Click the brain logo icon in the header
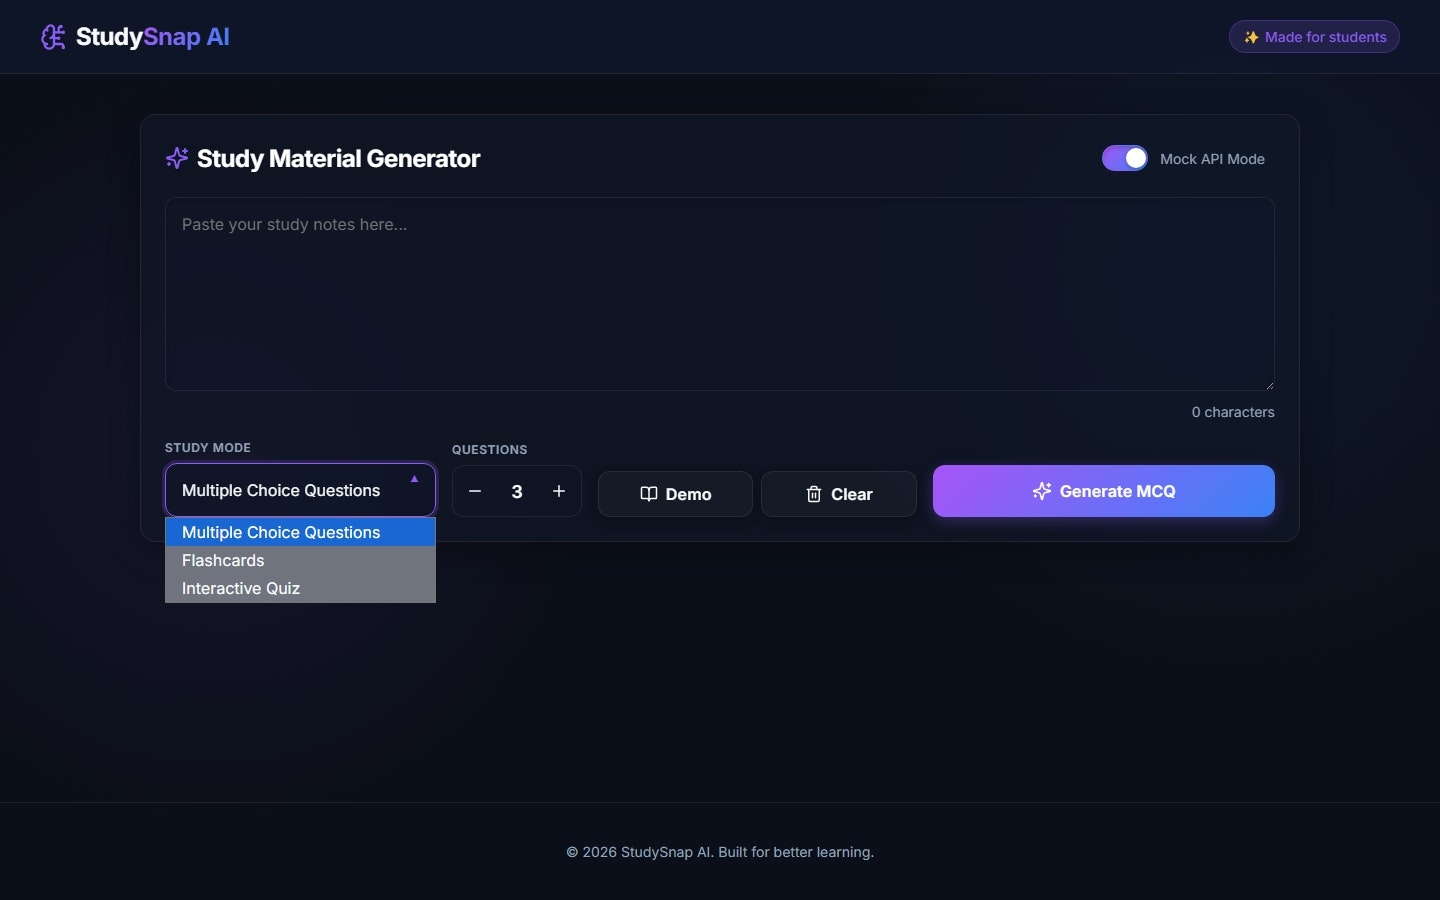The width and height of the screenshot is (1440, 900). pos(53,37)
